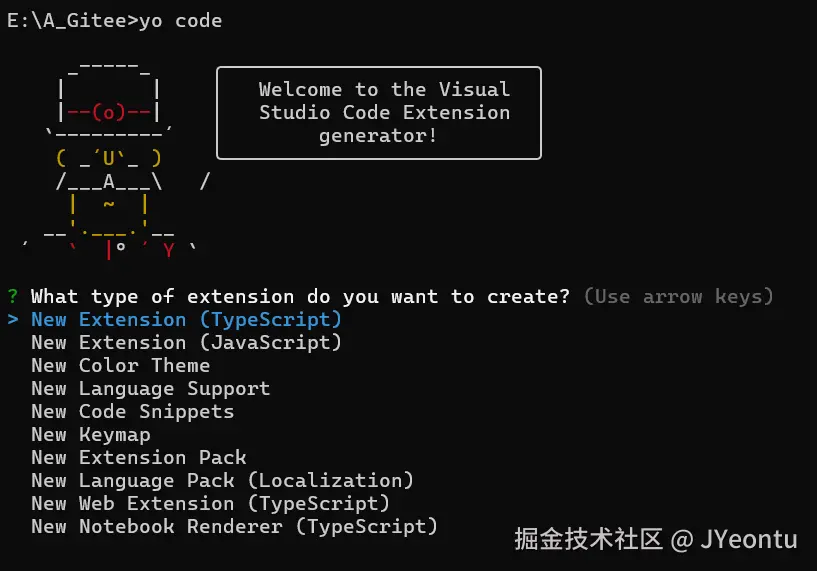Choose New Code Snippets entry
The height and width of the screenshot is (571, 817).
click(x=132, y=412)
